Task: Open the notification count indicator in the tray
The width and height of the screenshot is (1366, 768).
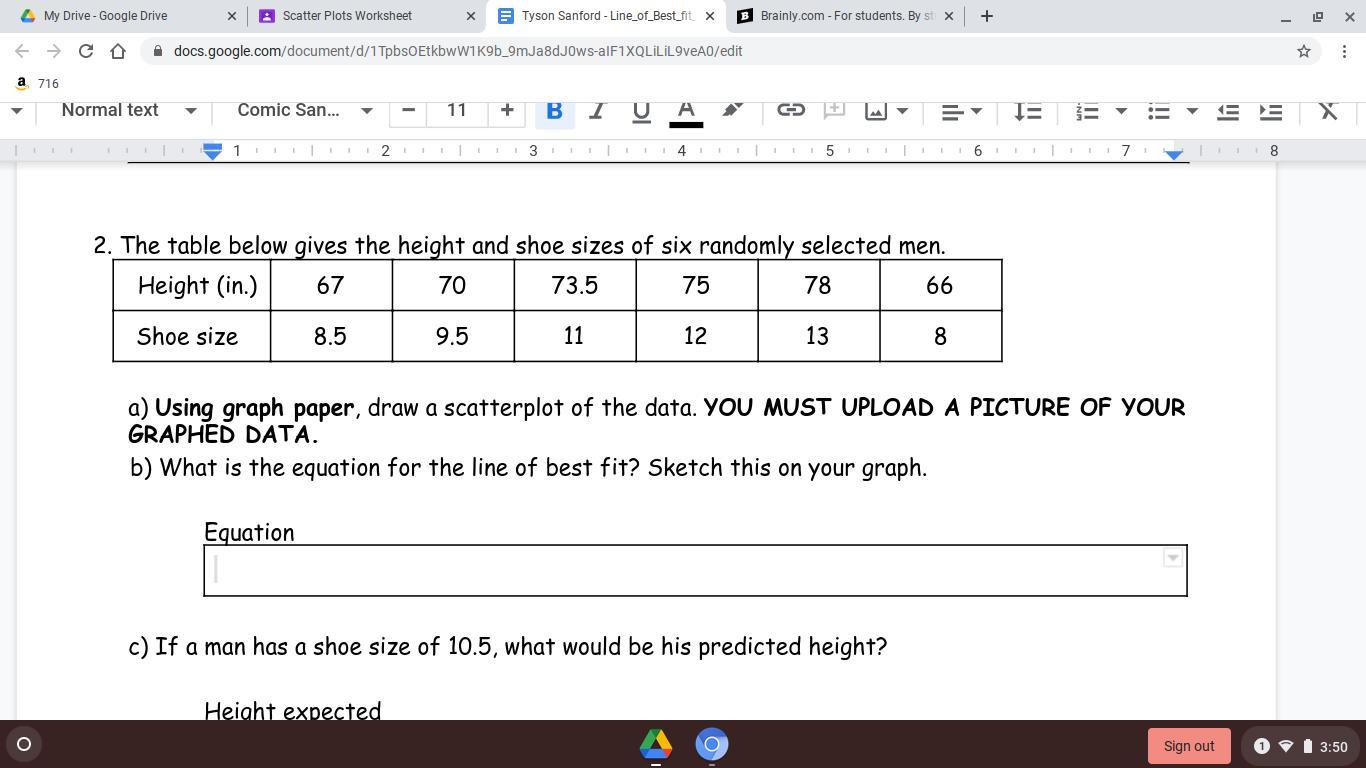Action: (x=1261, y=746)
